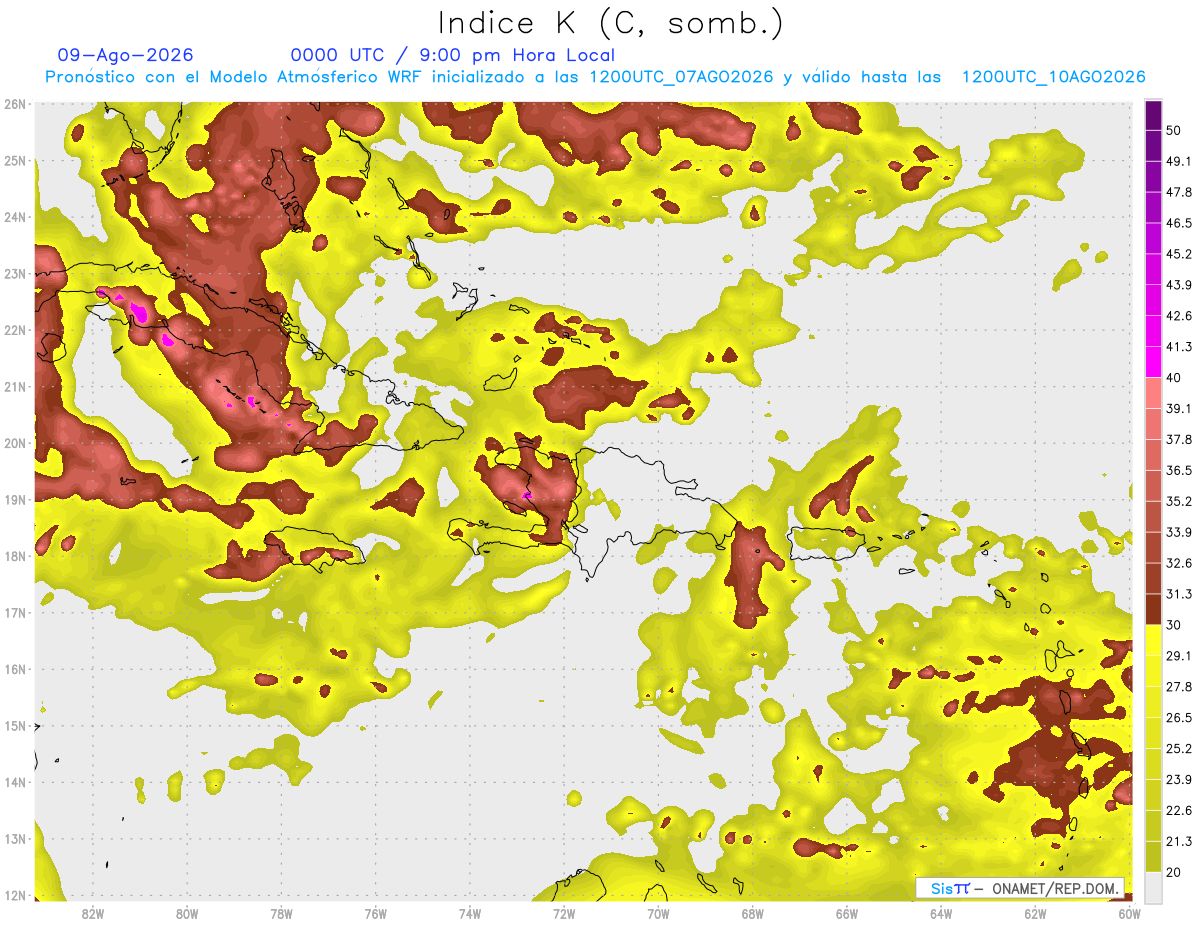Click the longitude label "82W"
This screenshot has width=1200, height=927.
coord(93,913)
